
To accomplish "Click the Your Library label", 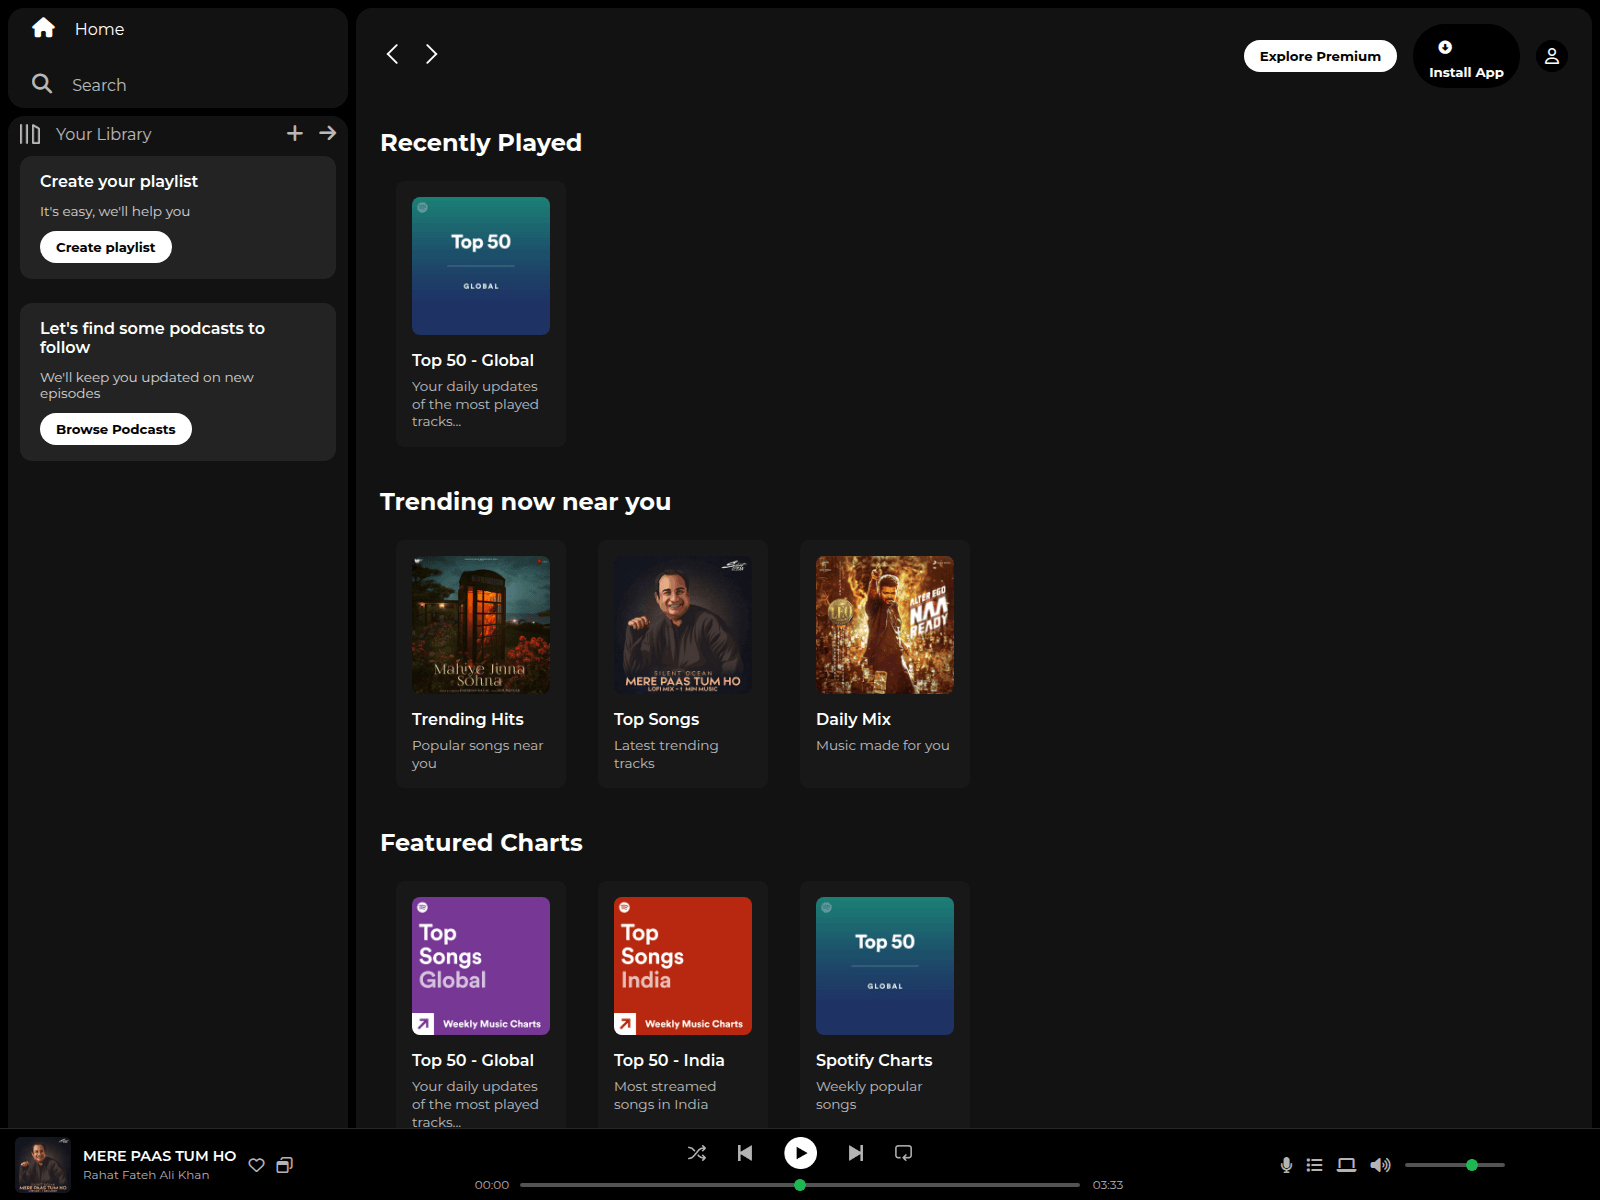I will click(x=104, y=134).
